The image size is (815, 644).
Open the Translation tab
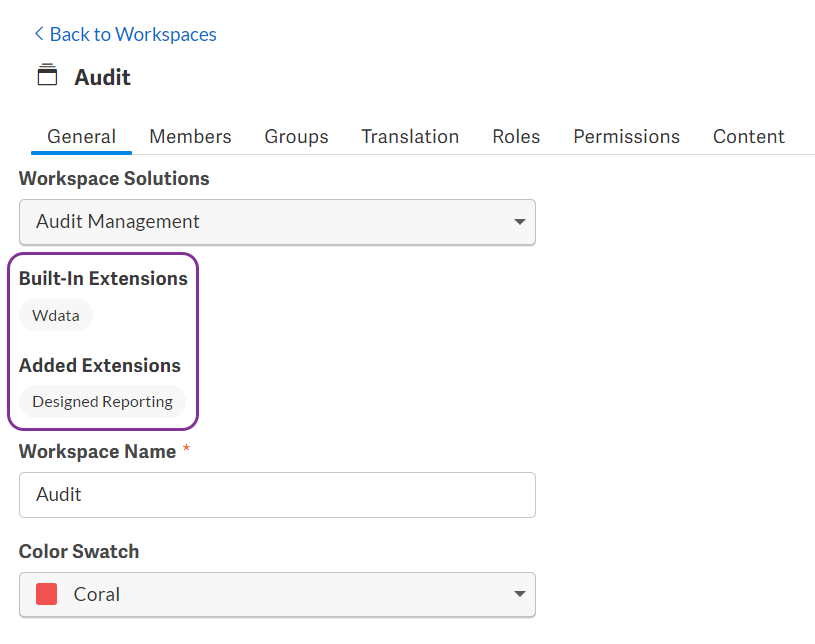410,137
